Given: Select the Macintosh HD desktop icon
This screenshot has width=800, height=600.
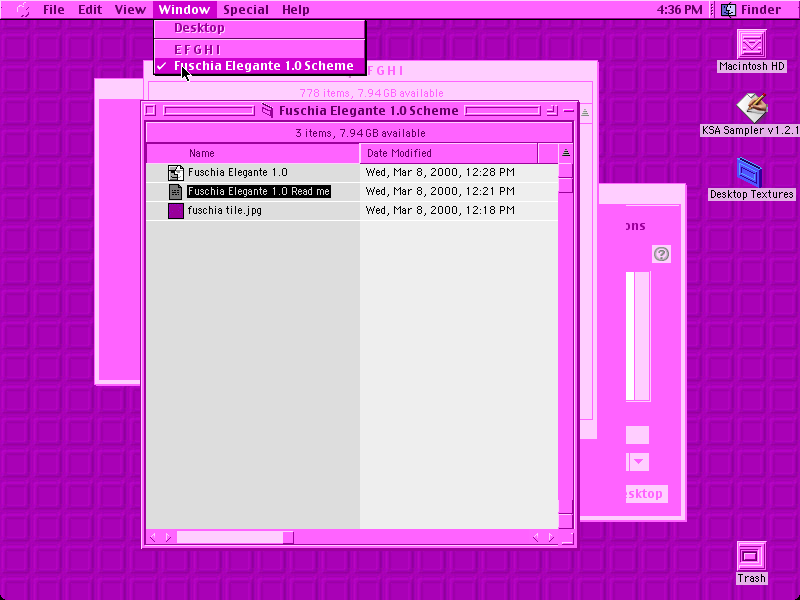Looking at the screenshot, I should tap(751, 44).
